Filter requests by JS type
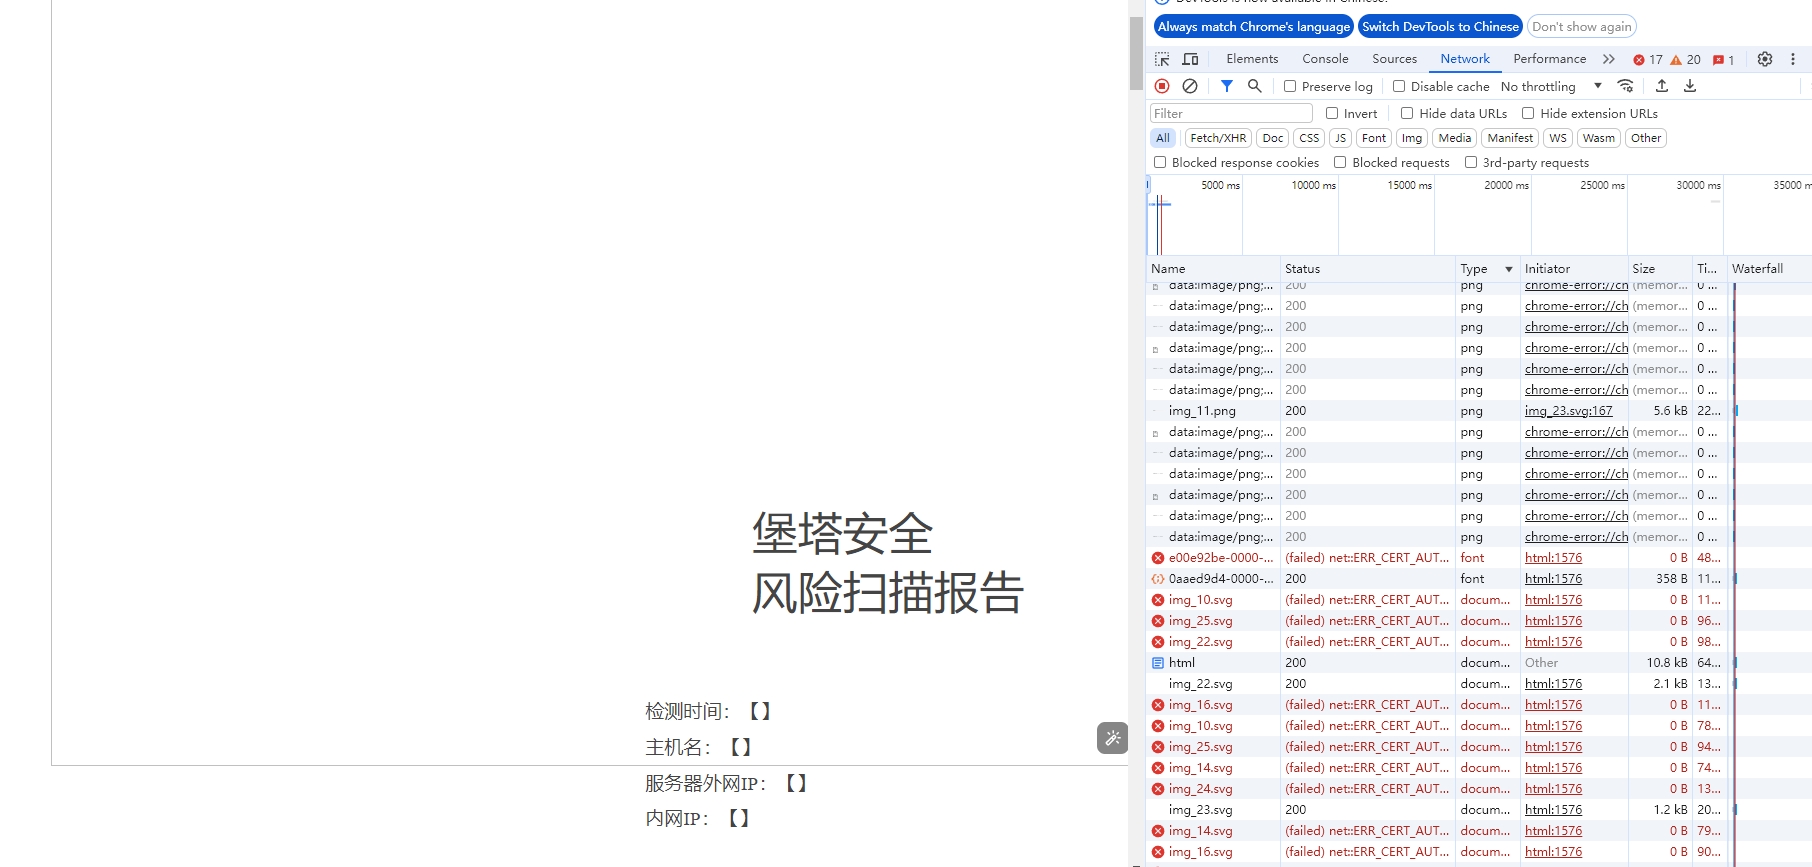The width and height of the screenshot is (1812, 867). click(1340, 138)
